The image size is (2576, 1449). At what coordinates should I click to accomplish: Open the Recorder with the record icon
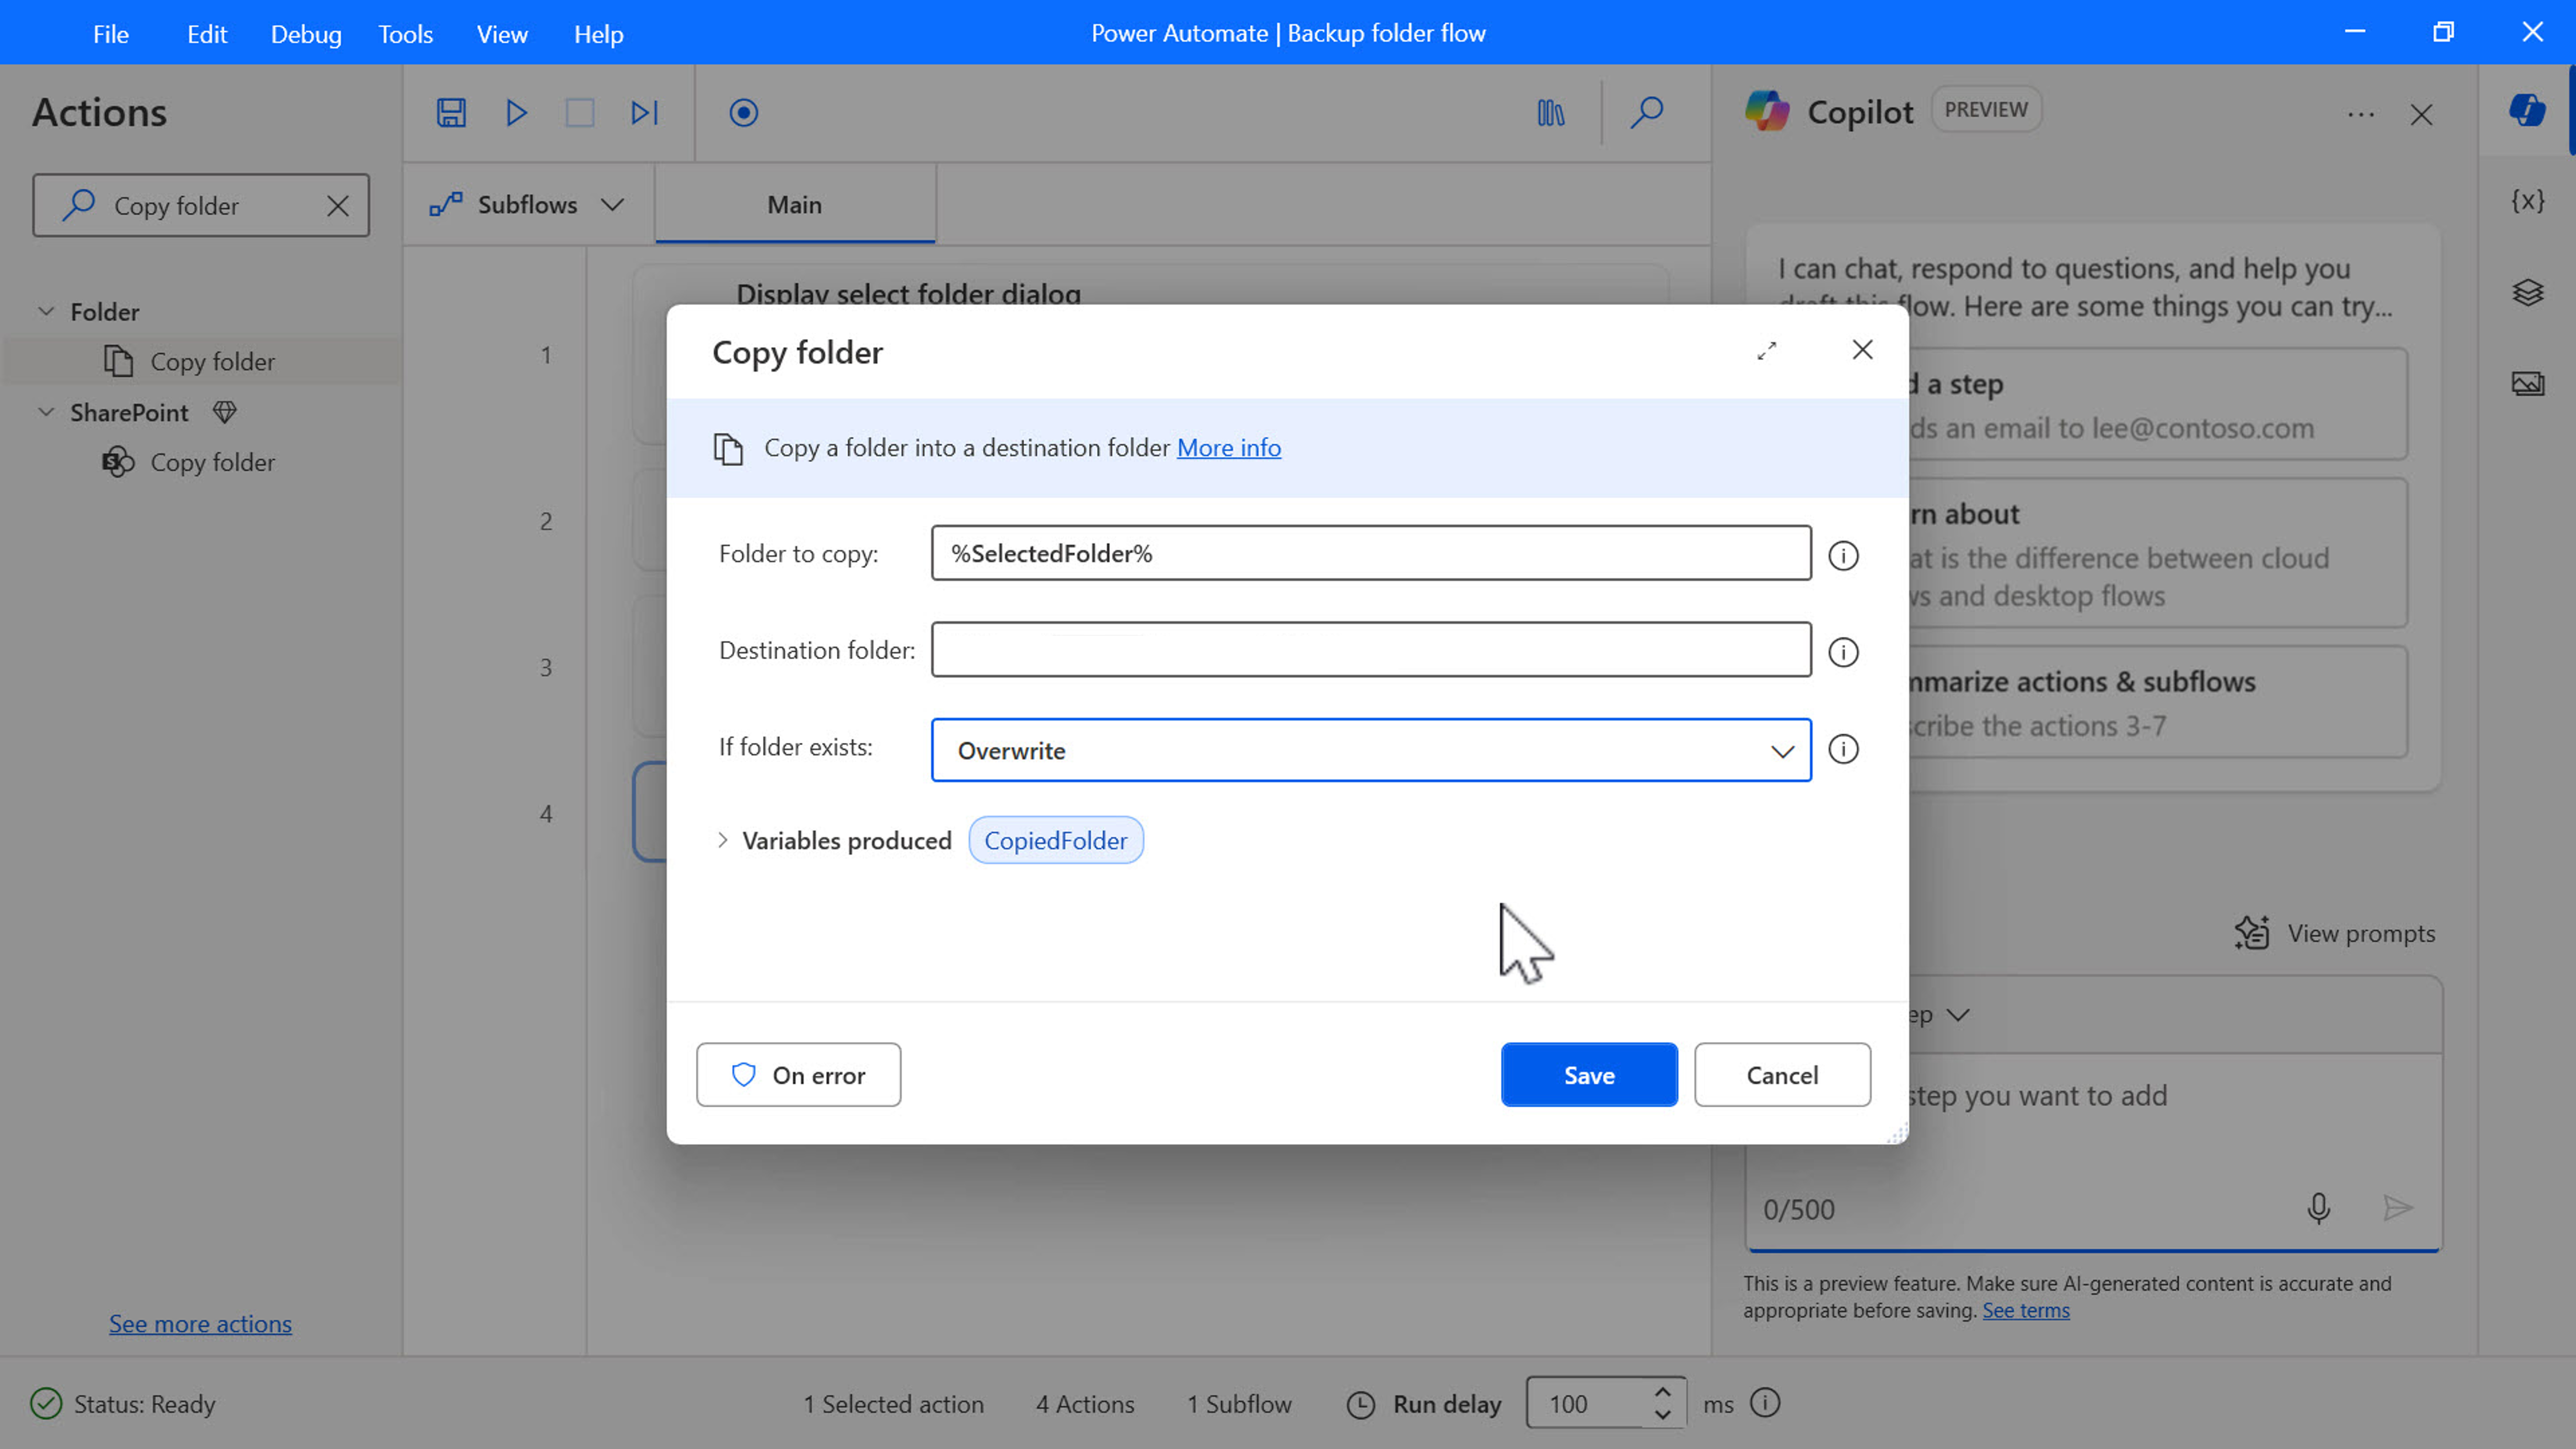(x=743, y=113)
